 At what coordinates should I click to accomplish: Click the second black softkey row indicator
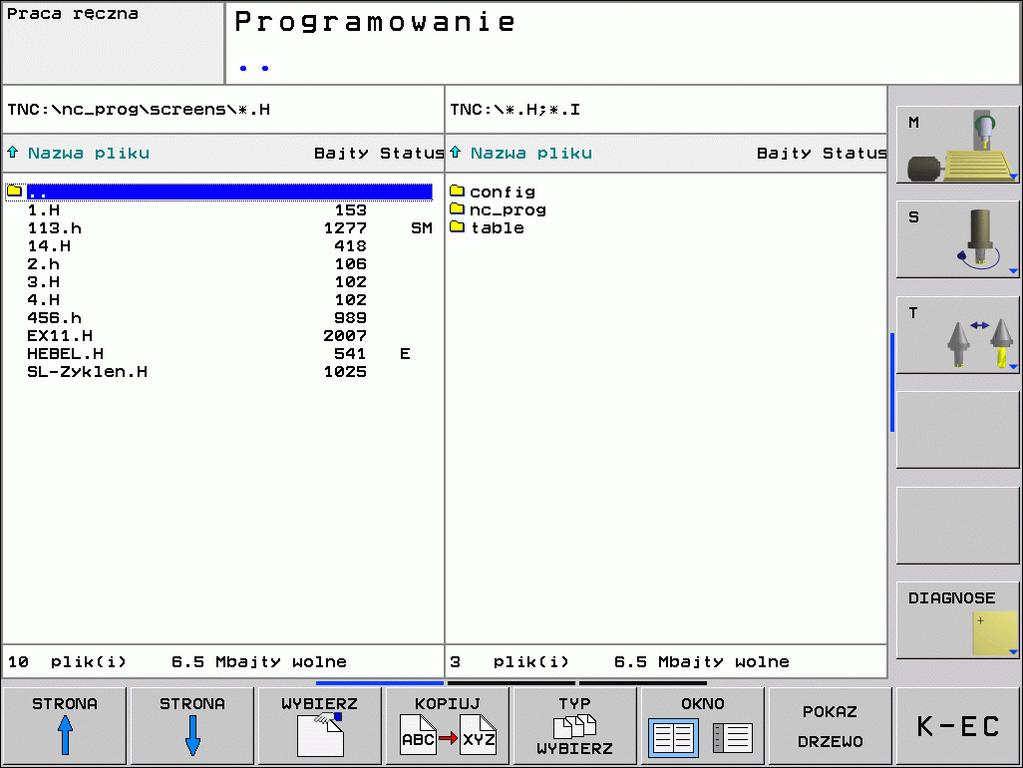pos(643,683)
